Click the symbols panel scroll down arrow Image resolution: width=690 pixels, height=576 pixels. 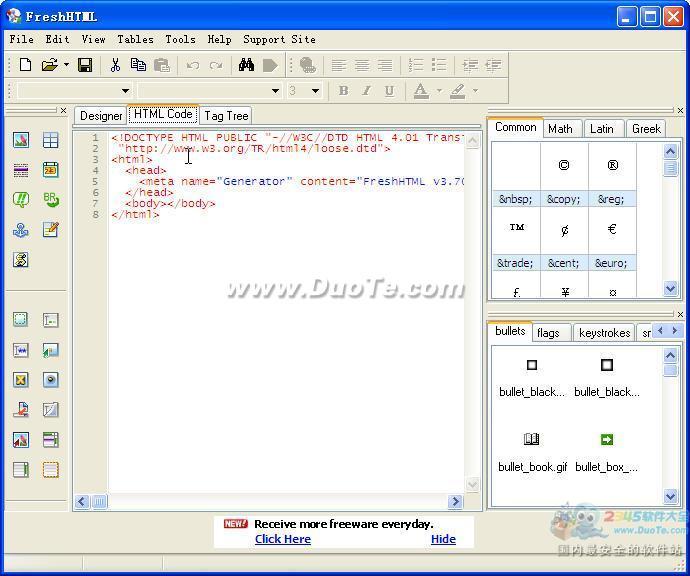670,289
